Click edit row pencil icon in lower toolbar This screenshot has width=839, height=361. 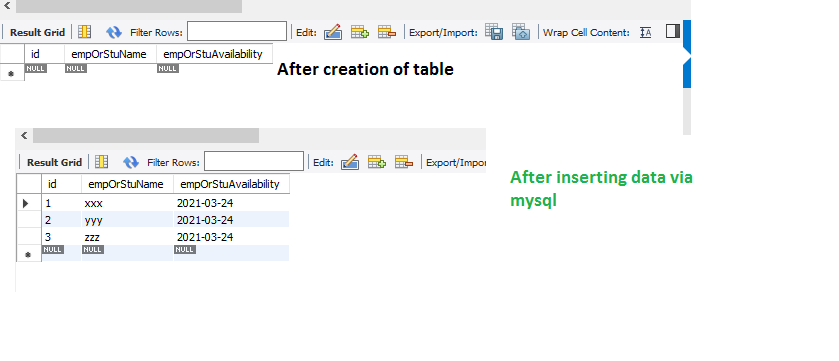point(350,162)
